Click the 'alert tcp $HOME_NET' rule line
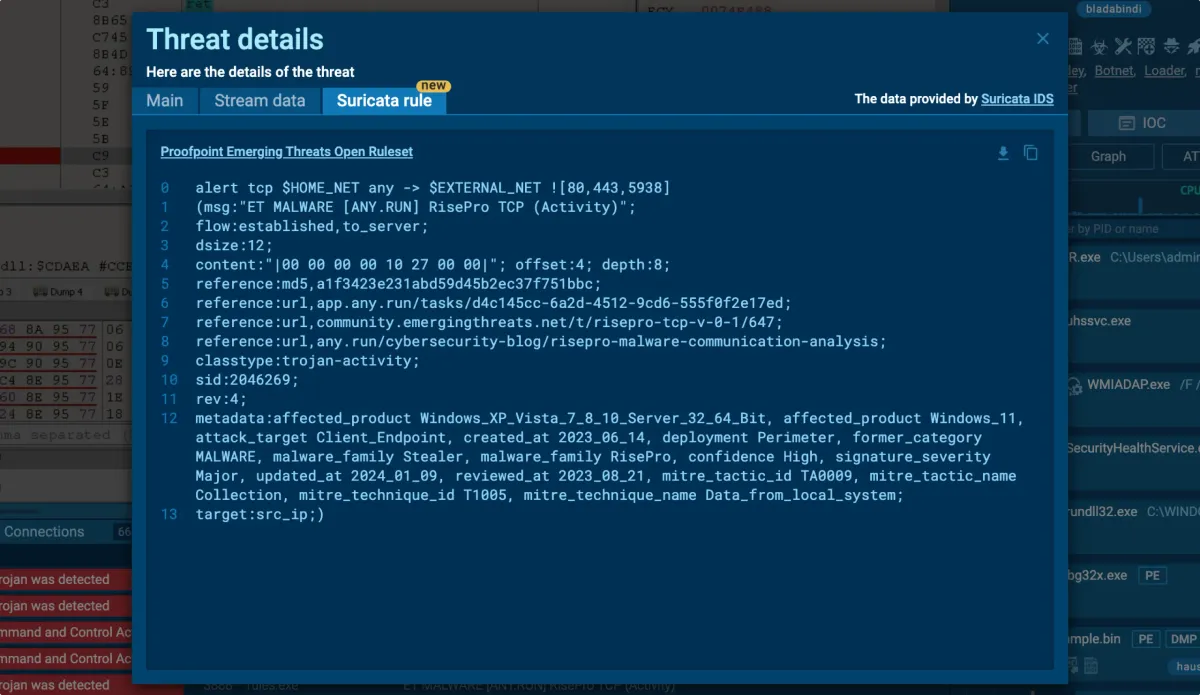The image size is (1200, 695). (433, 188)
